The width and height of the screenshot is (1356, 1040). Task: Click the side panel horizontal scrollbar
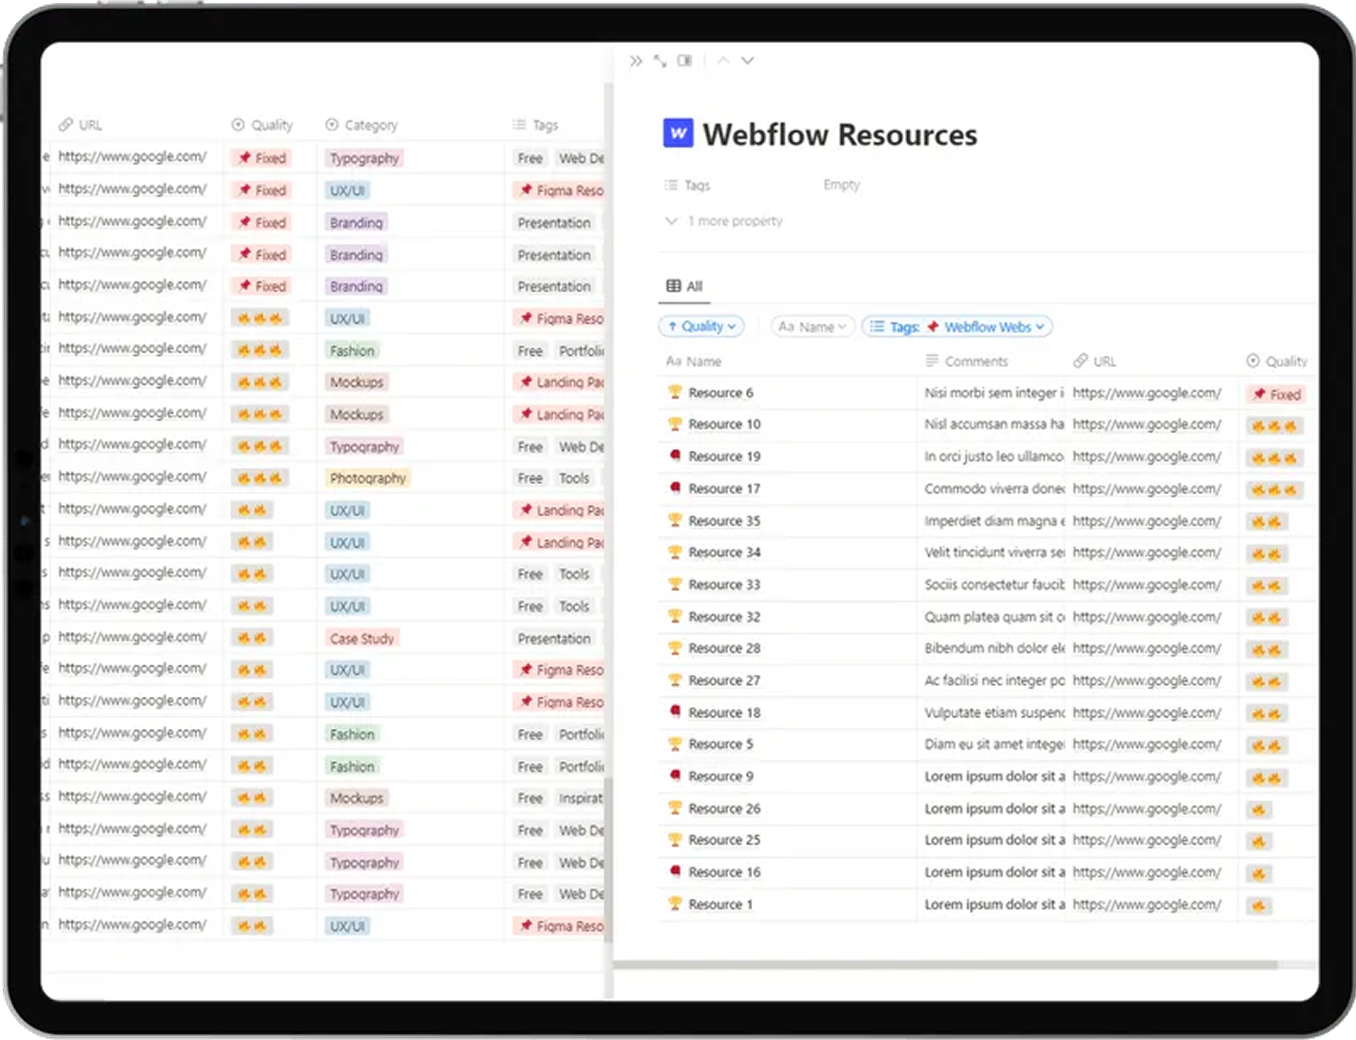tap(945, 965)
